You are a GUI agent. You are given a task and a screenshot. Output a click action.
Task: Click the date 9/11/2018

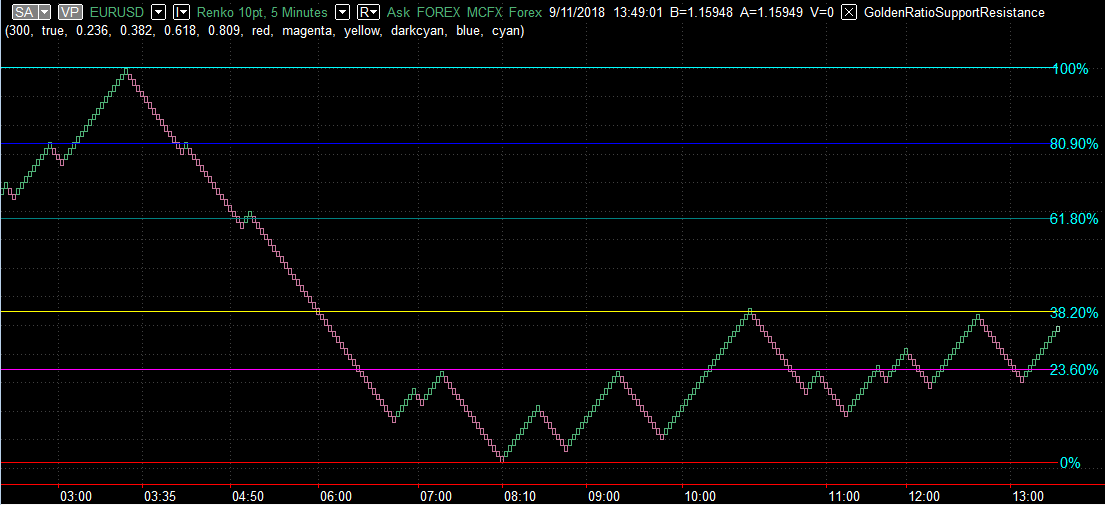pos(579,13)
